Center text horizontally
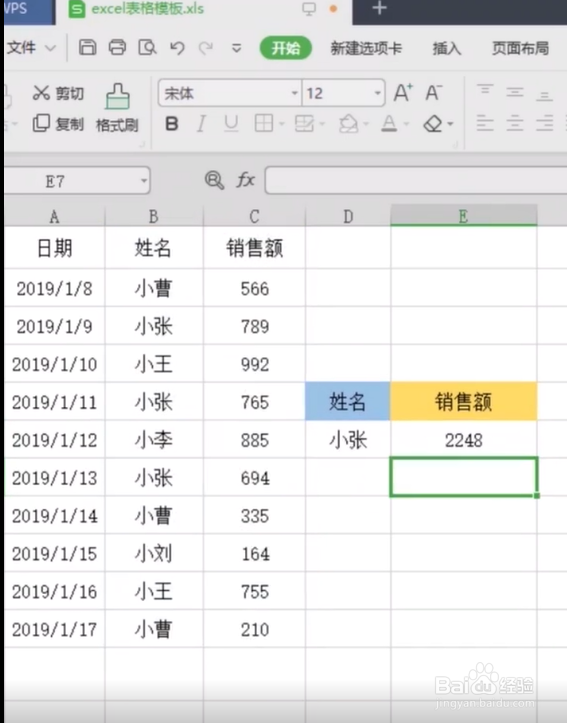 [x=515, y=124]
